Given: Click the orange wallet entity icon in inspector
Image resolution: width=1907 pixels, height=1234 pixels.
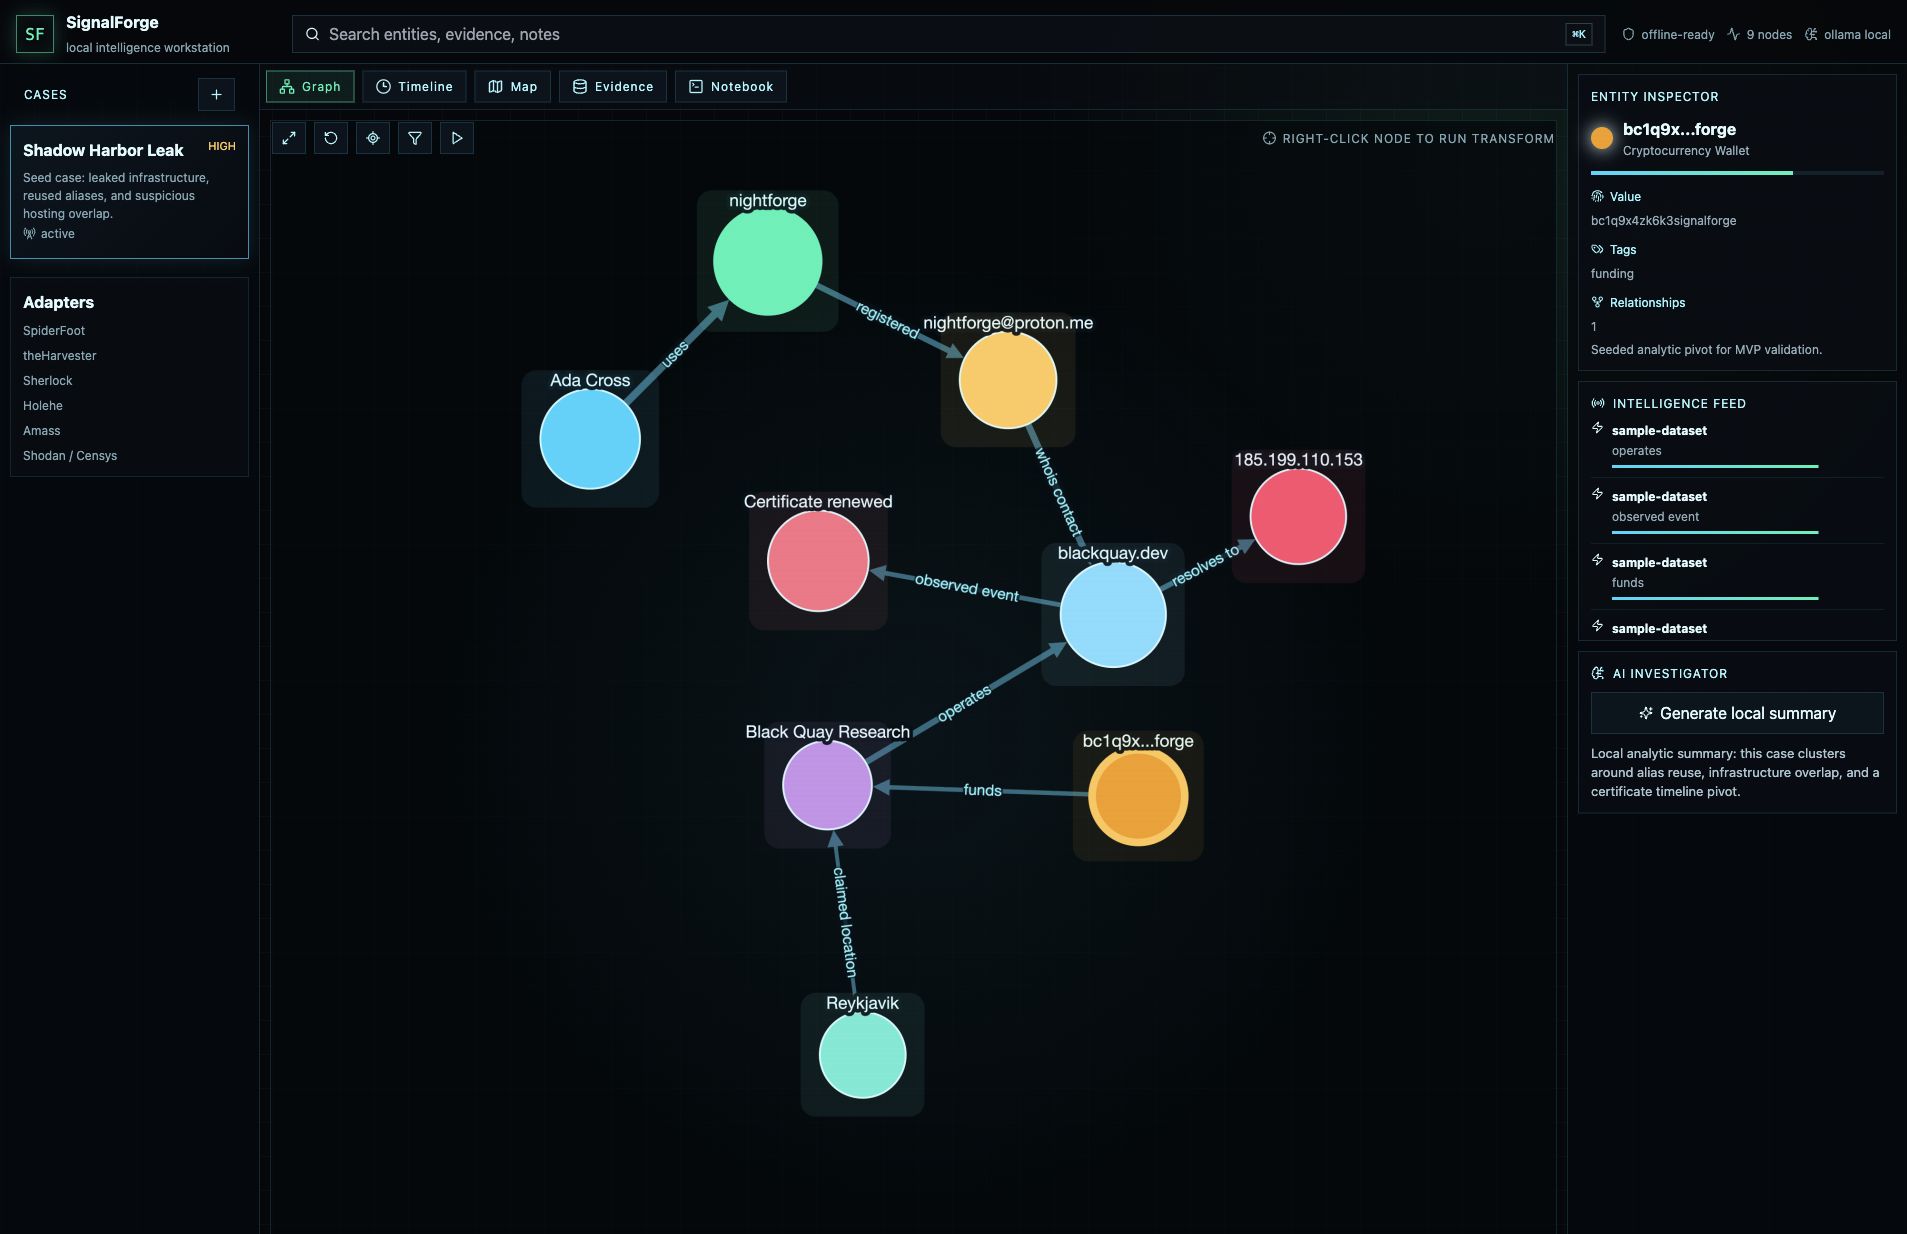Looking at the screenshot, I should tap(1602, 138).
